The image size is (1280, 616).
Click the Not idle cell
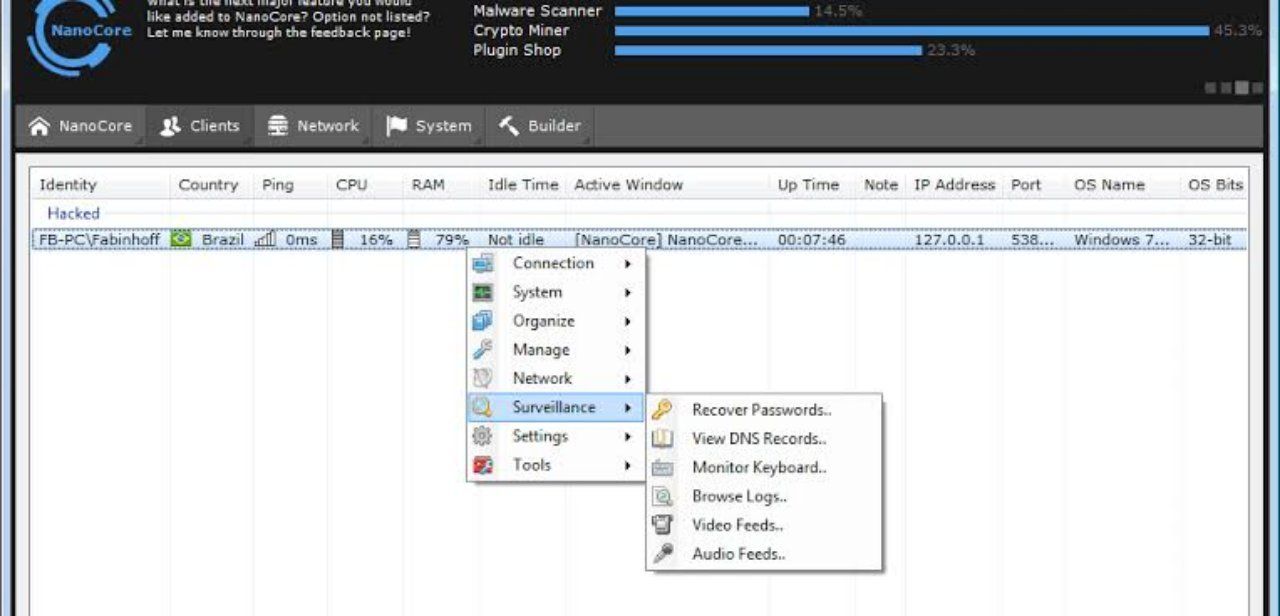pyautogui.click(x=516, y=240)
